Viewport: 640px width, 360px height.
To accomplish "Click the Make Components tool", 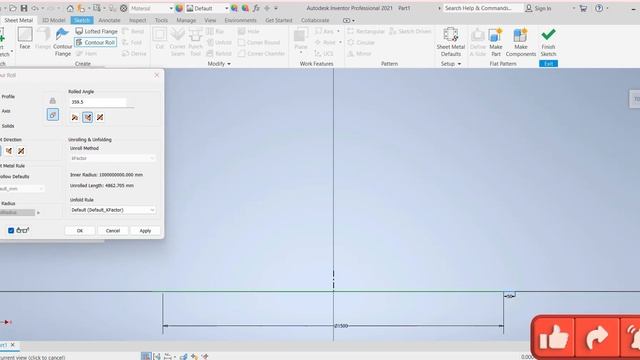I will tap(520, 42).
